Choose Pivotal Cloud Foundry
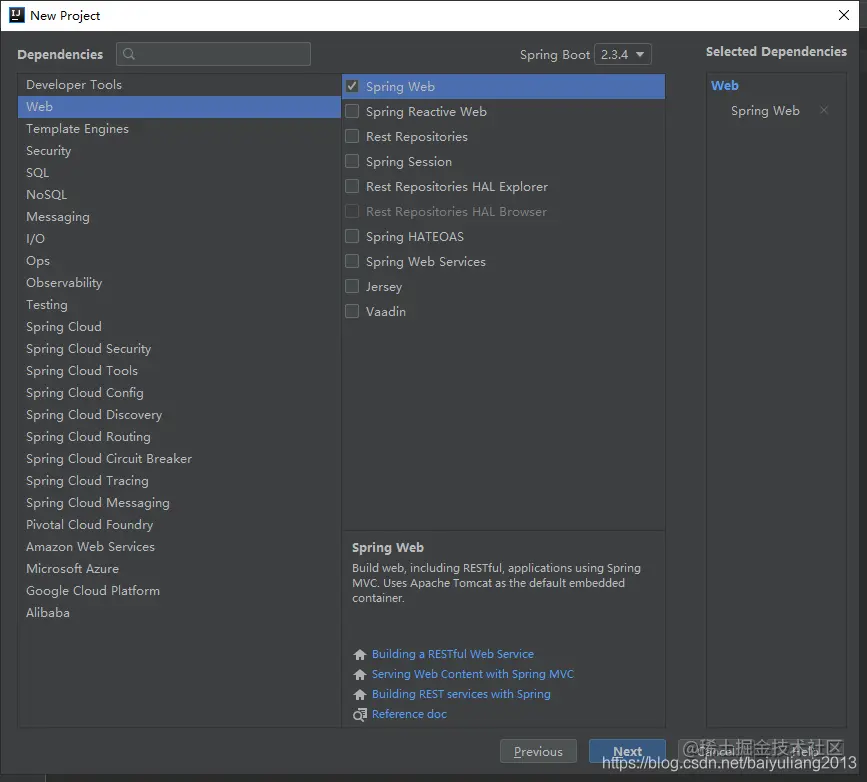The width and height of the screenshot is (867, 782). coord(179,525)
